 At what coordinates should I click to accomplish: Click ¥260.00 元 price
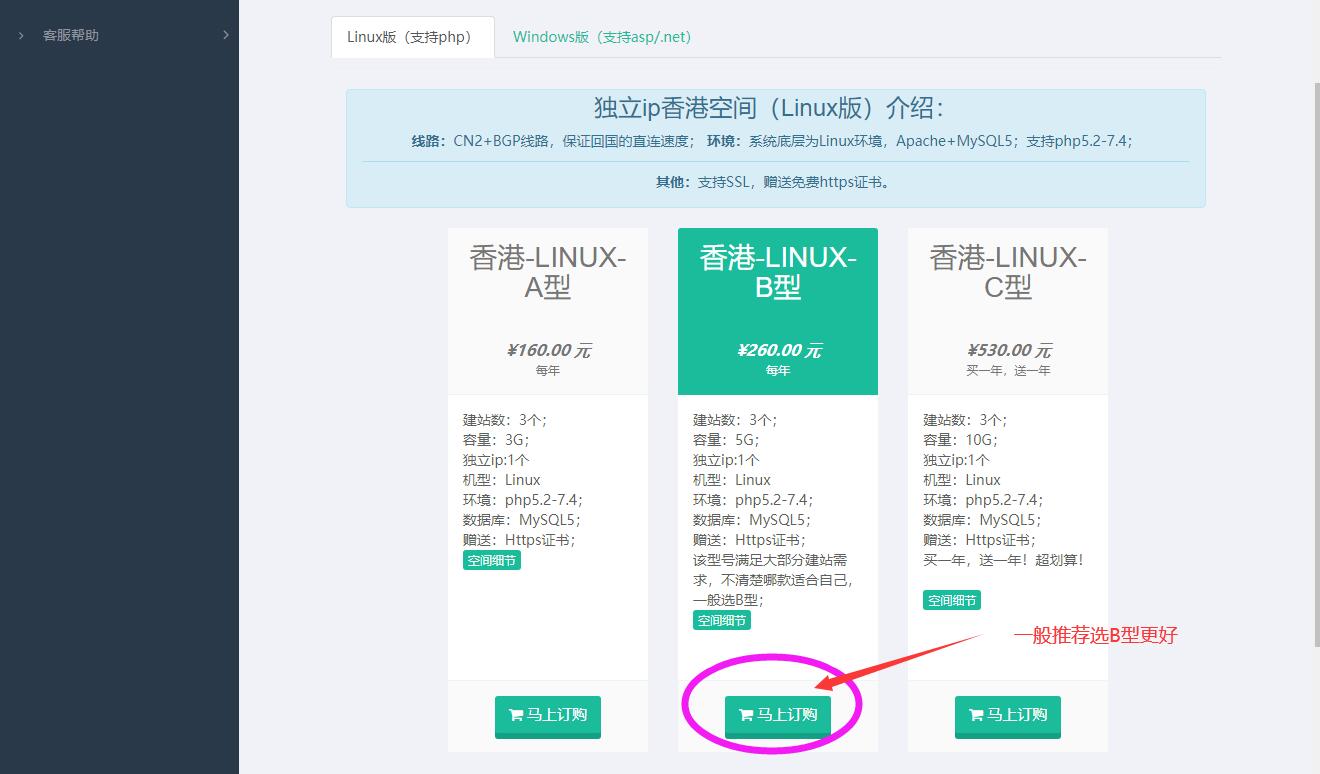click(x=778, y=350)
